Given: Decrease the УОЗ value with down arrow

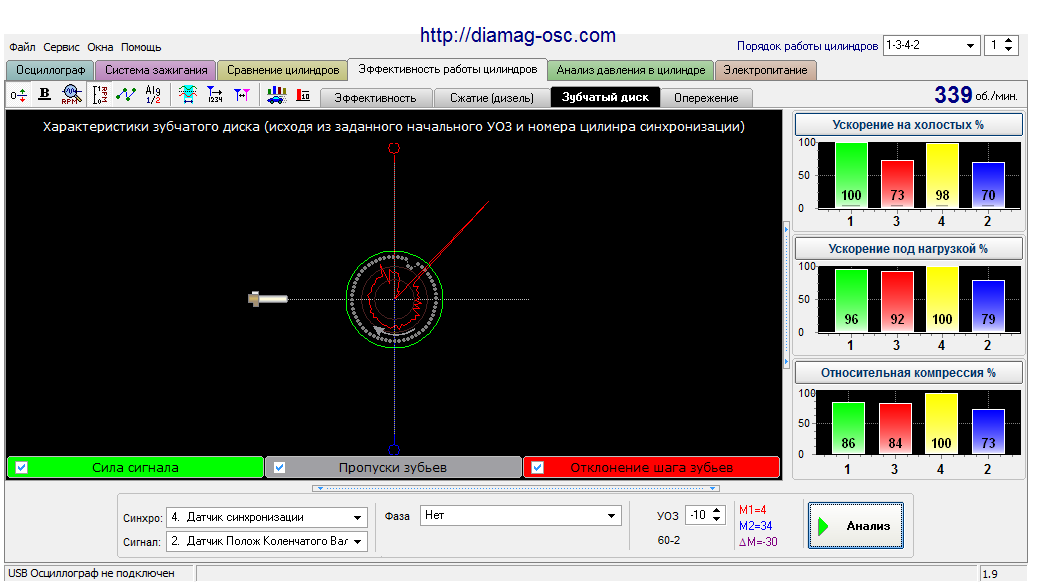Looking at the screenshot, I should click(x=717, y=520).
